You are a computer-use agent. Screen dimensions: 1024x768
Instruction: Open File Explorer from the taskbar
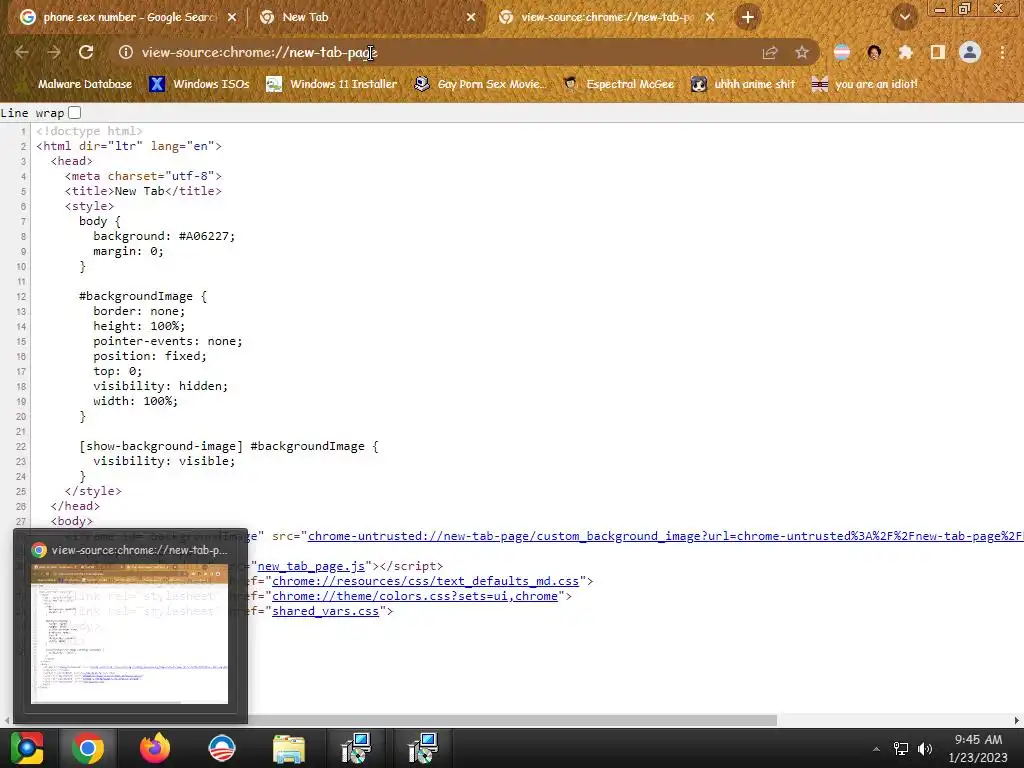[289, 748]
